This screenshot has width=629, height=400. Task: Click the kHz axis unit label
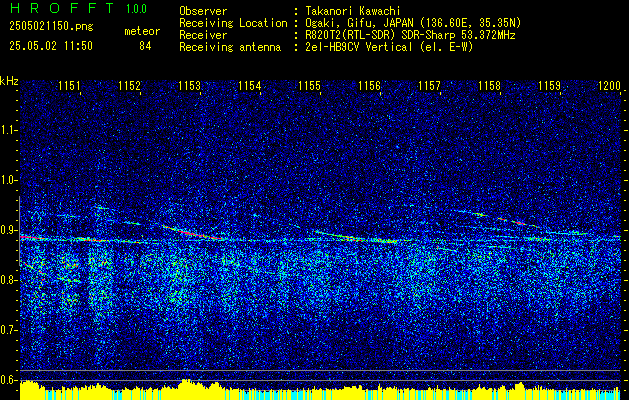click(9, 81)
